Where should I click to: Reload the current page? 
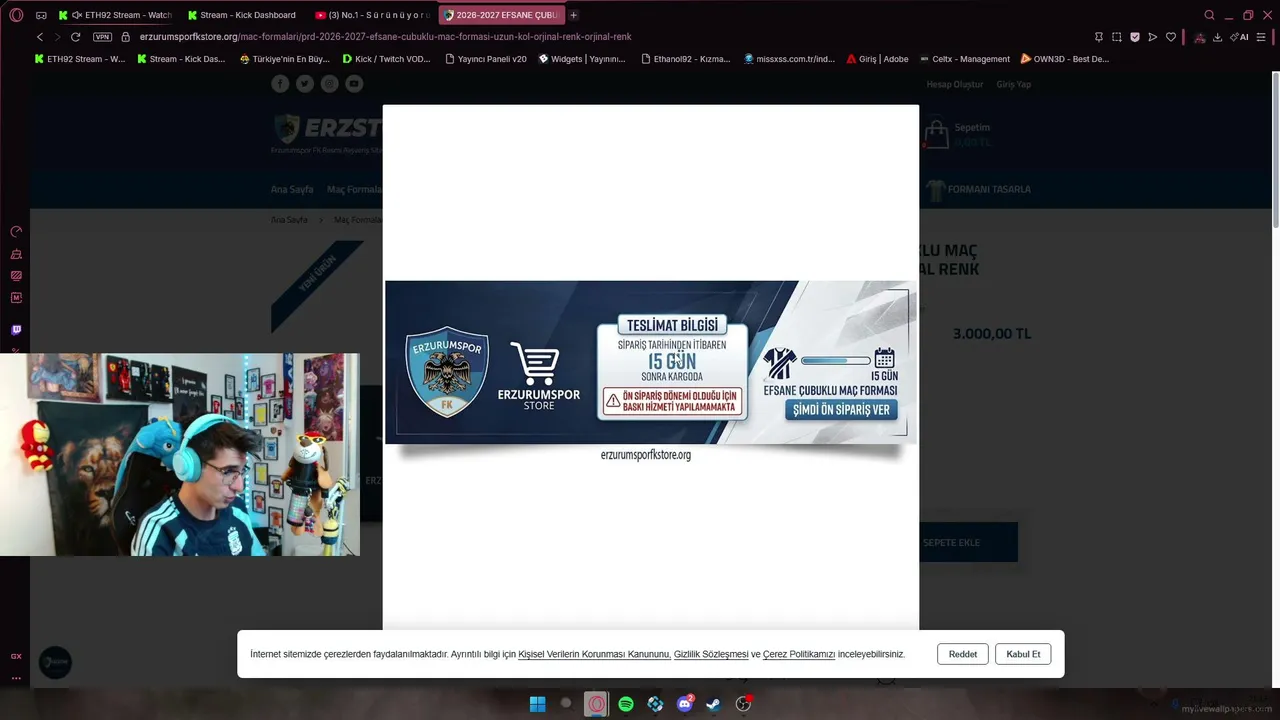(75, 37)
